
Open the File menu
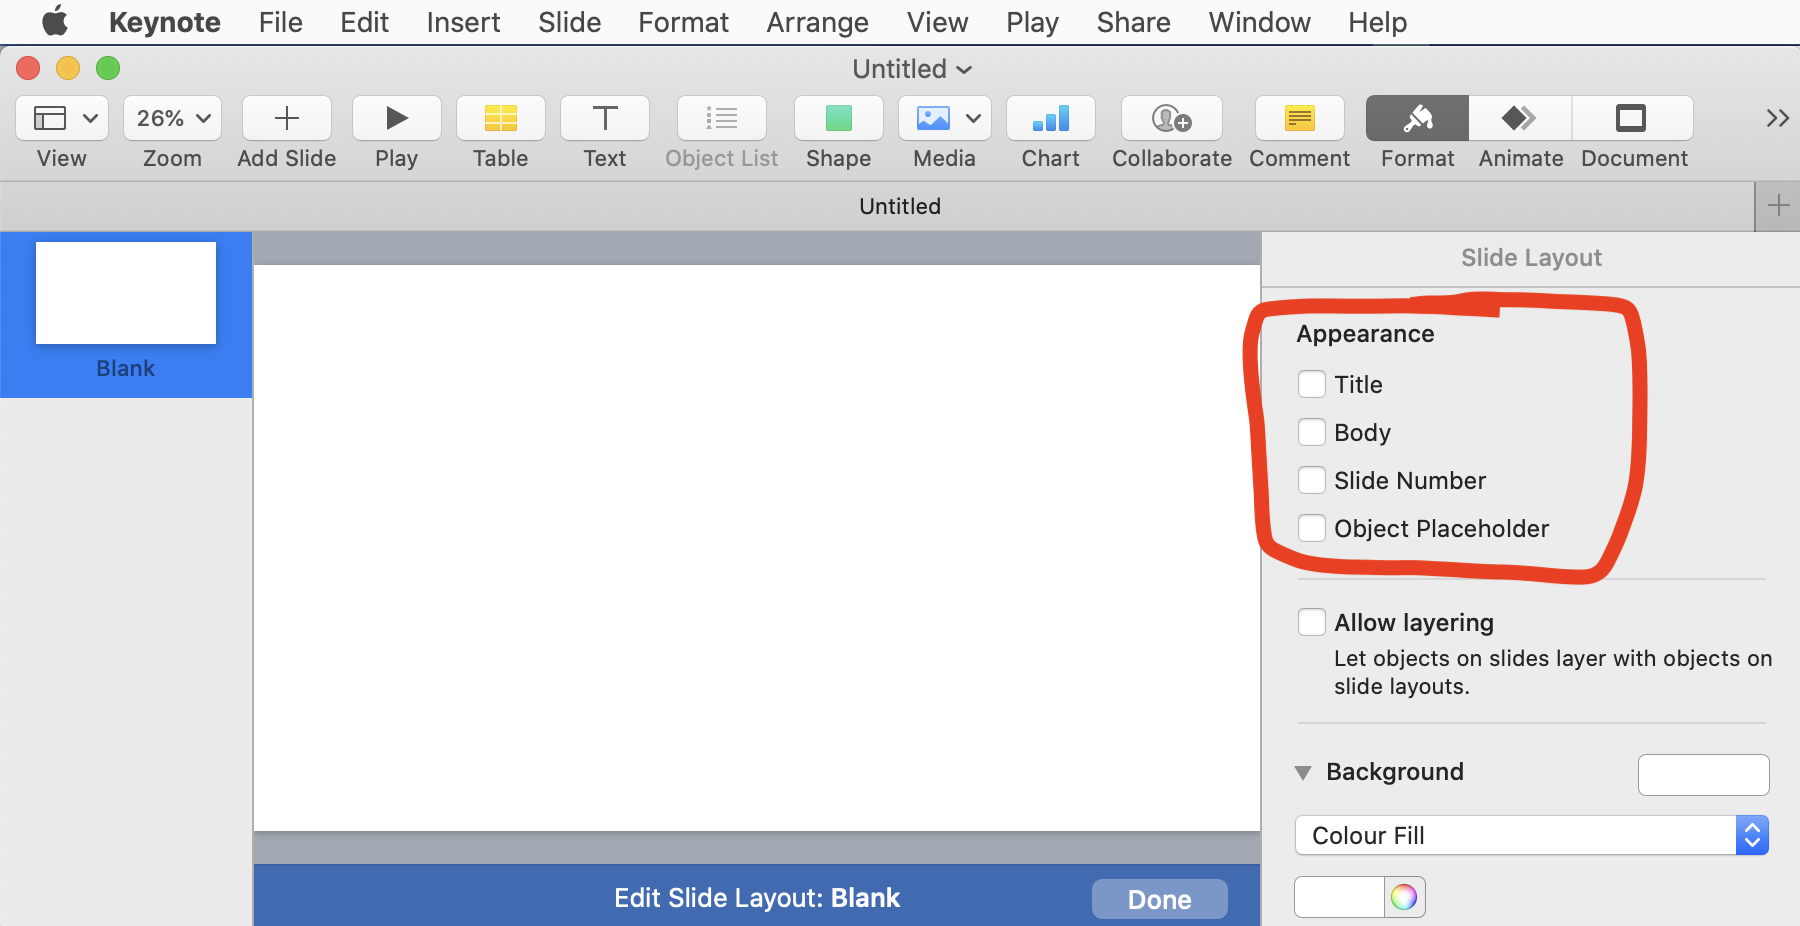281,22
